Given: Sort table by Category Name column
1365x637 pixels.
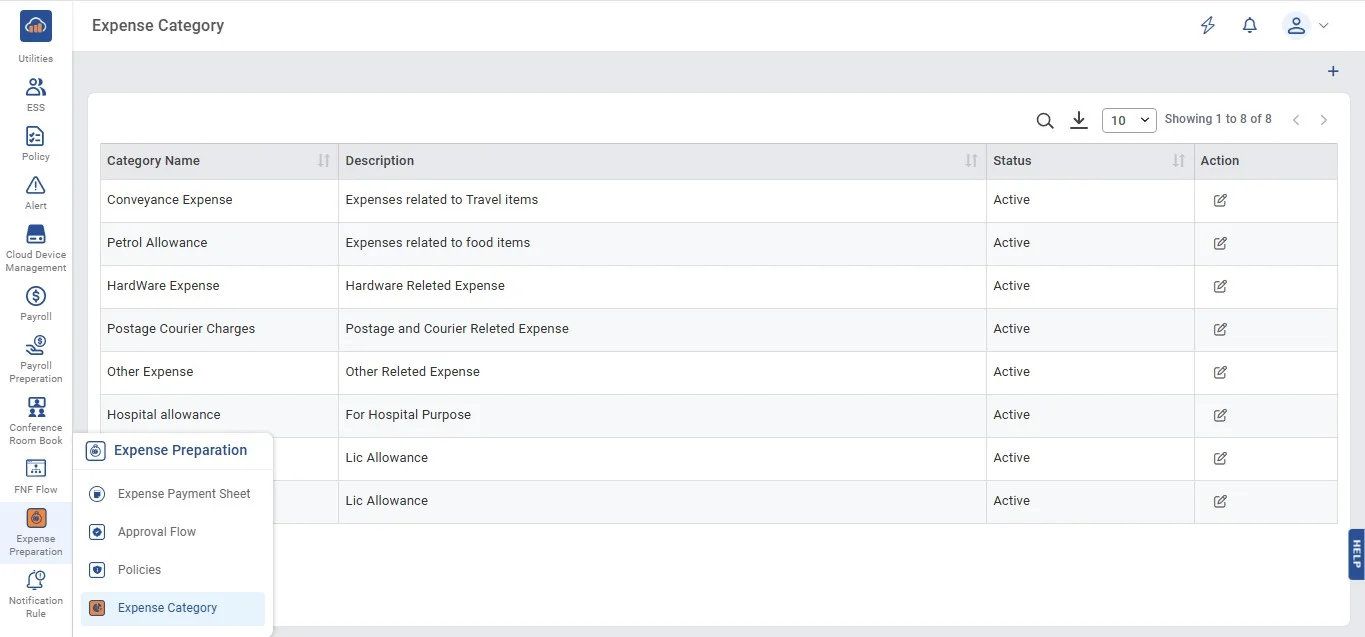Looking at the screenshot, I should point(323,161).
